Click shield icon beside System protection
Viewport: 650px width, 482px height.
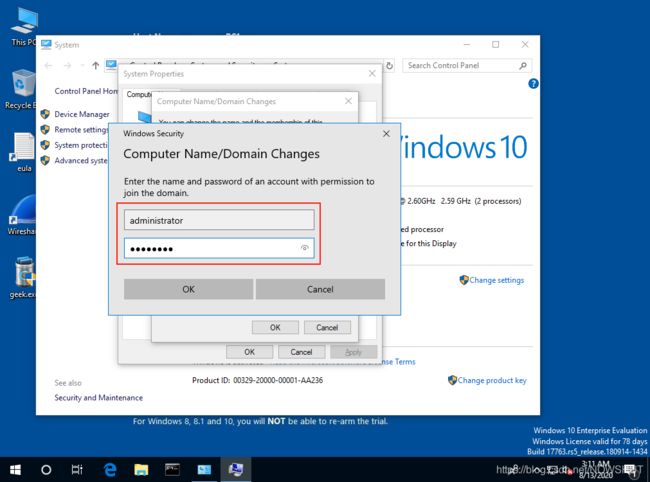(x=45, y=145)
